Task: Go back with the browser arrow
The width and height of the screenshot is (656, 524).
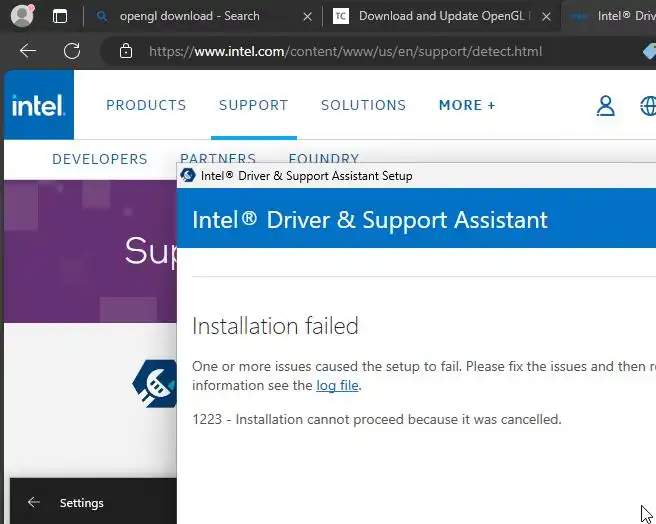Action: (x=28, y=51)
